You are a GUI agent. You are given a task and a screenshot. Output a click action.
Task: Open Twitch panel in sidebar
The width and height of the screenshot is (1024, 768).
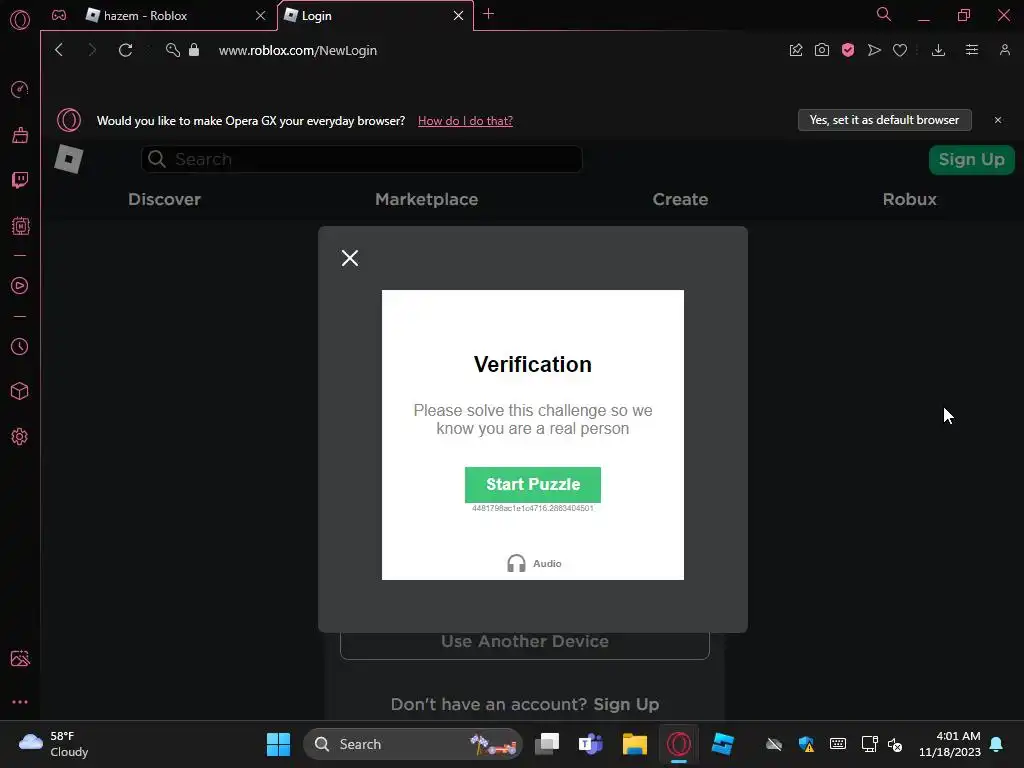pyautogui.click(x=20, y=180)
